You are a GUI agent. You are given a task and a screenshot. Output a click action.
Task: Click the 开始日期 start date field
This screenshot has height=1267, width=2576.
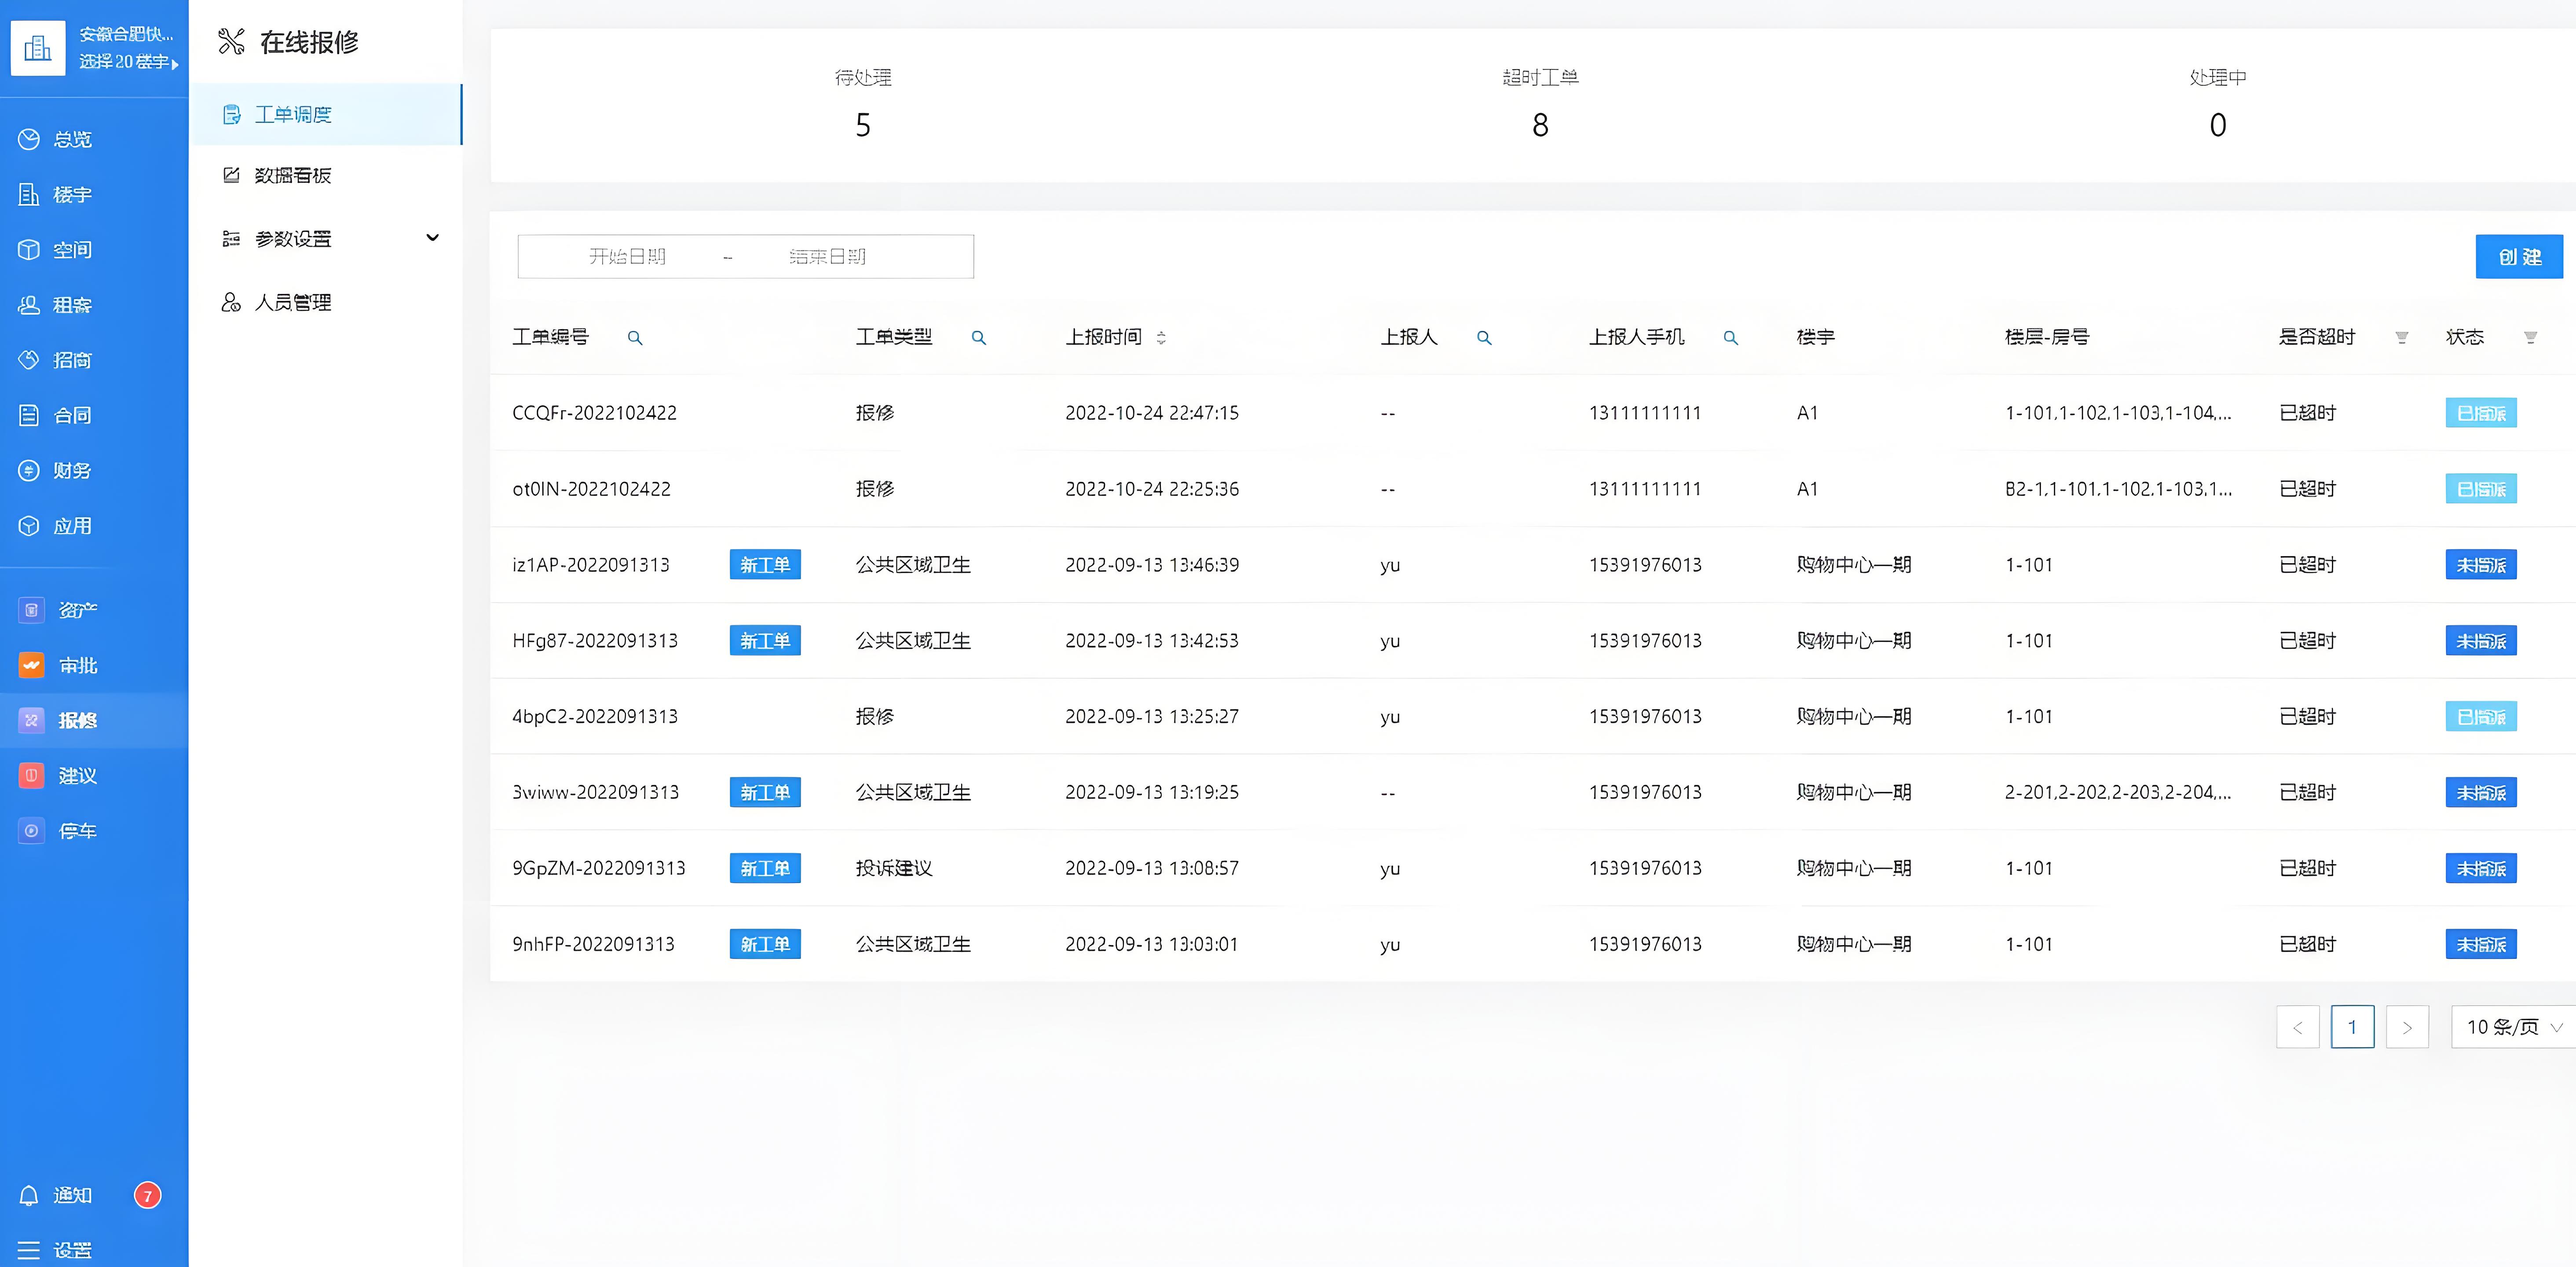click(x=627, y=257)
